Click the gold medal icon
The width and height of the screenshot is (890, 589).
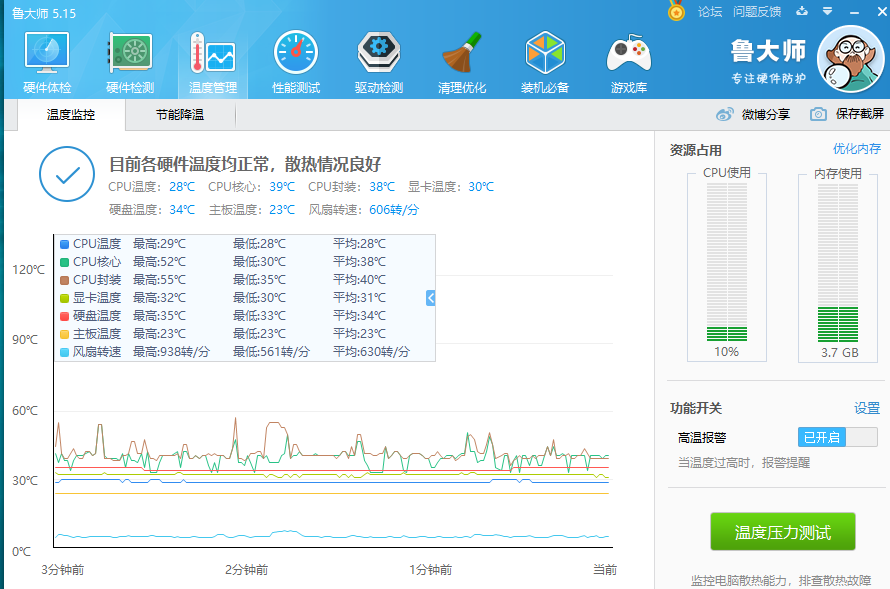677,12
